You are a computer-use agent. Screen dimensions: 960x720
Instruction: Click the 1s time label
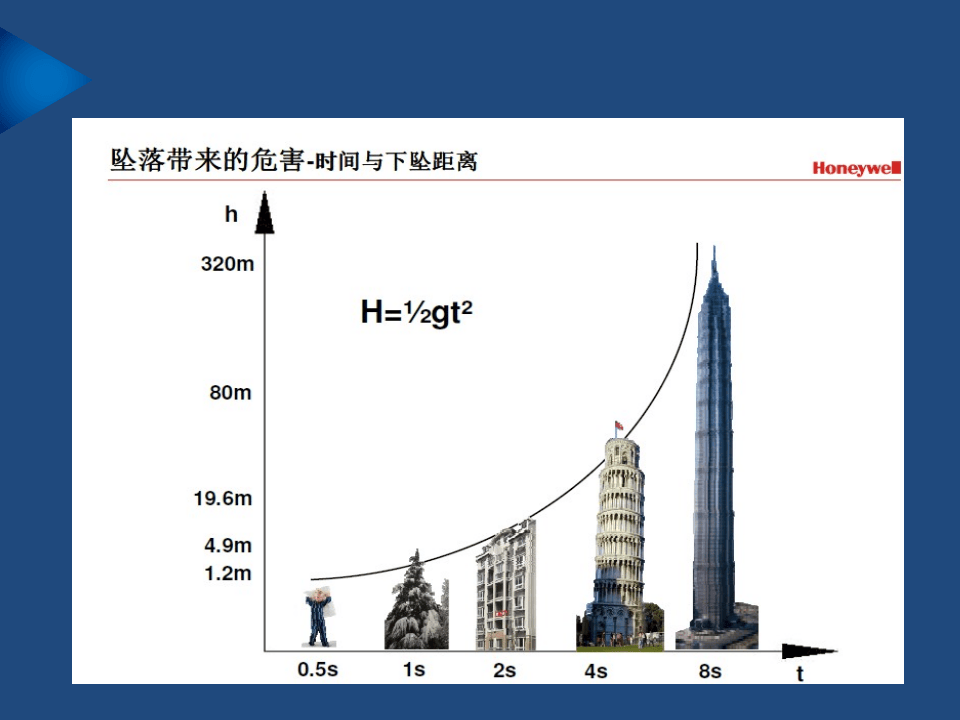414,669
